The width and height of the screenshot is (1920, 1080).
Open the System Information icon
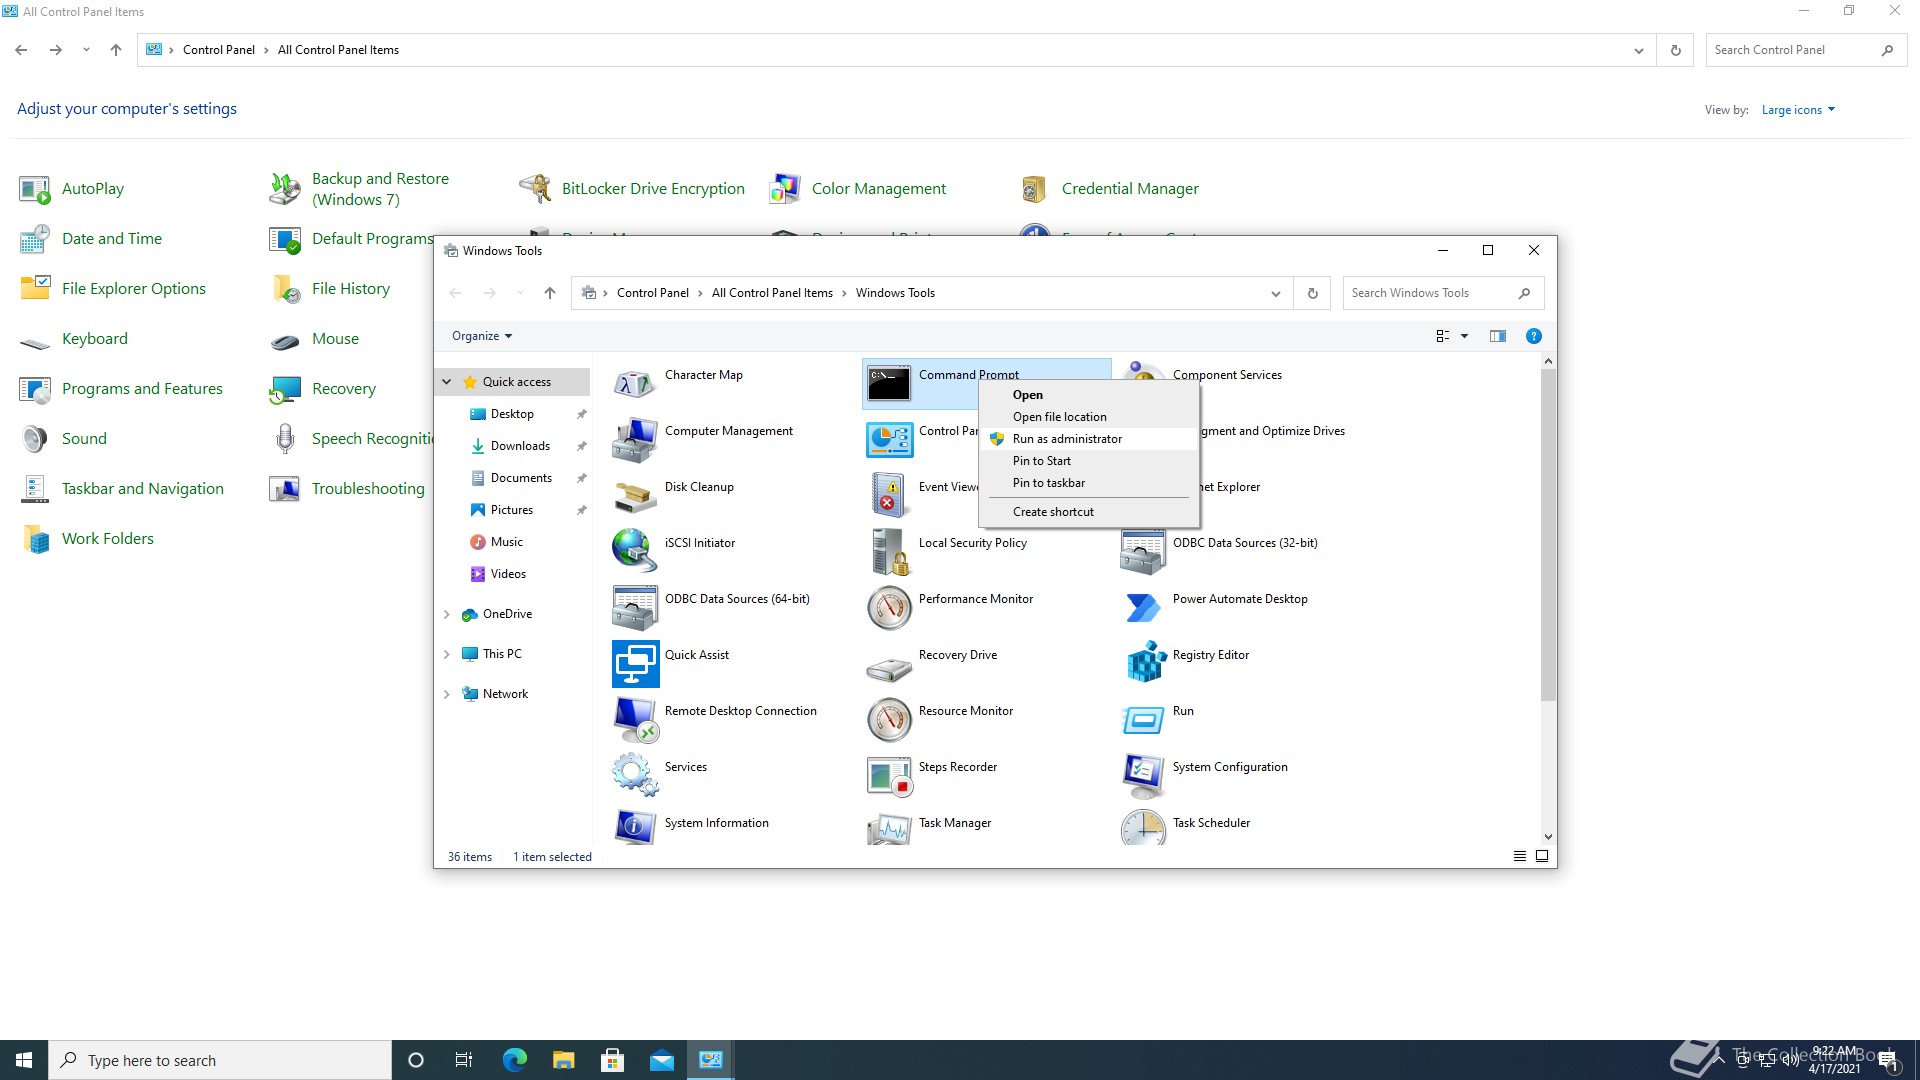[x=634, y=828]
